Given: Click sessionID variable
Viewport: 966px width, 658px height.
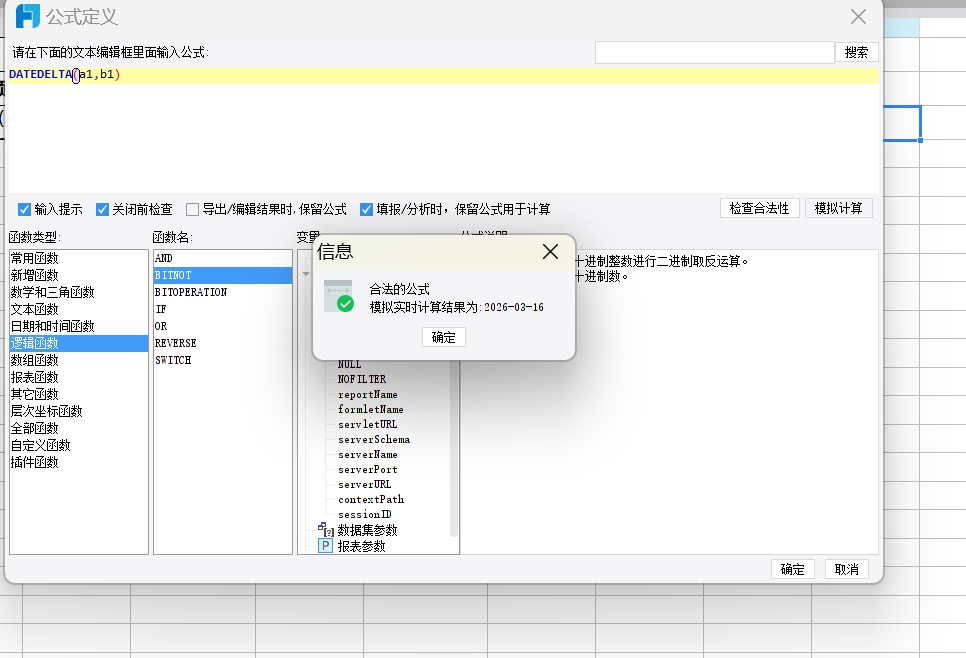Looking at the screenshot, I should tap(365, 514).
